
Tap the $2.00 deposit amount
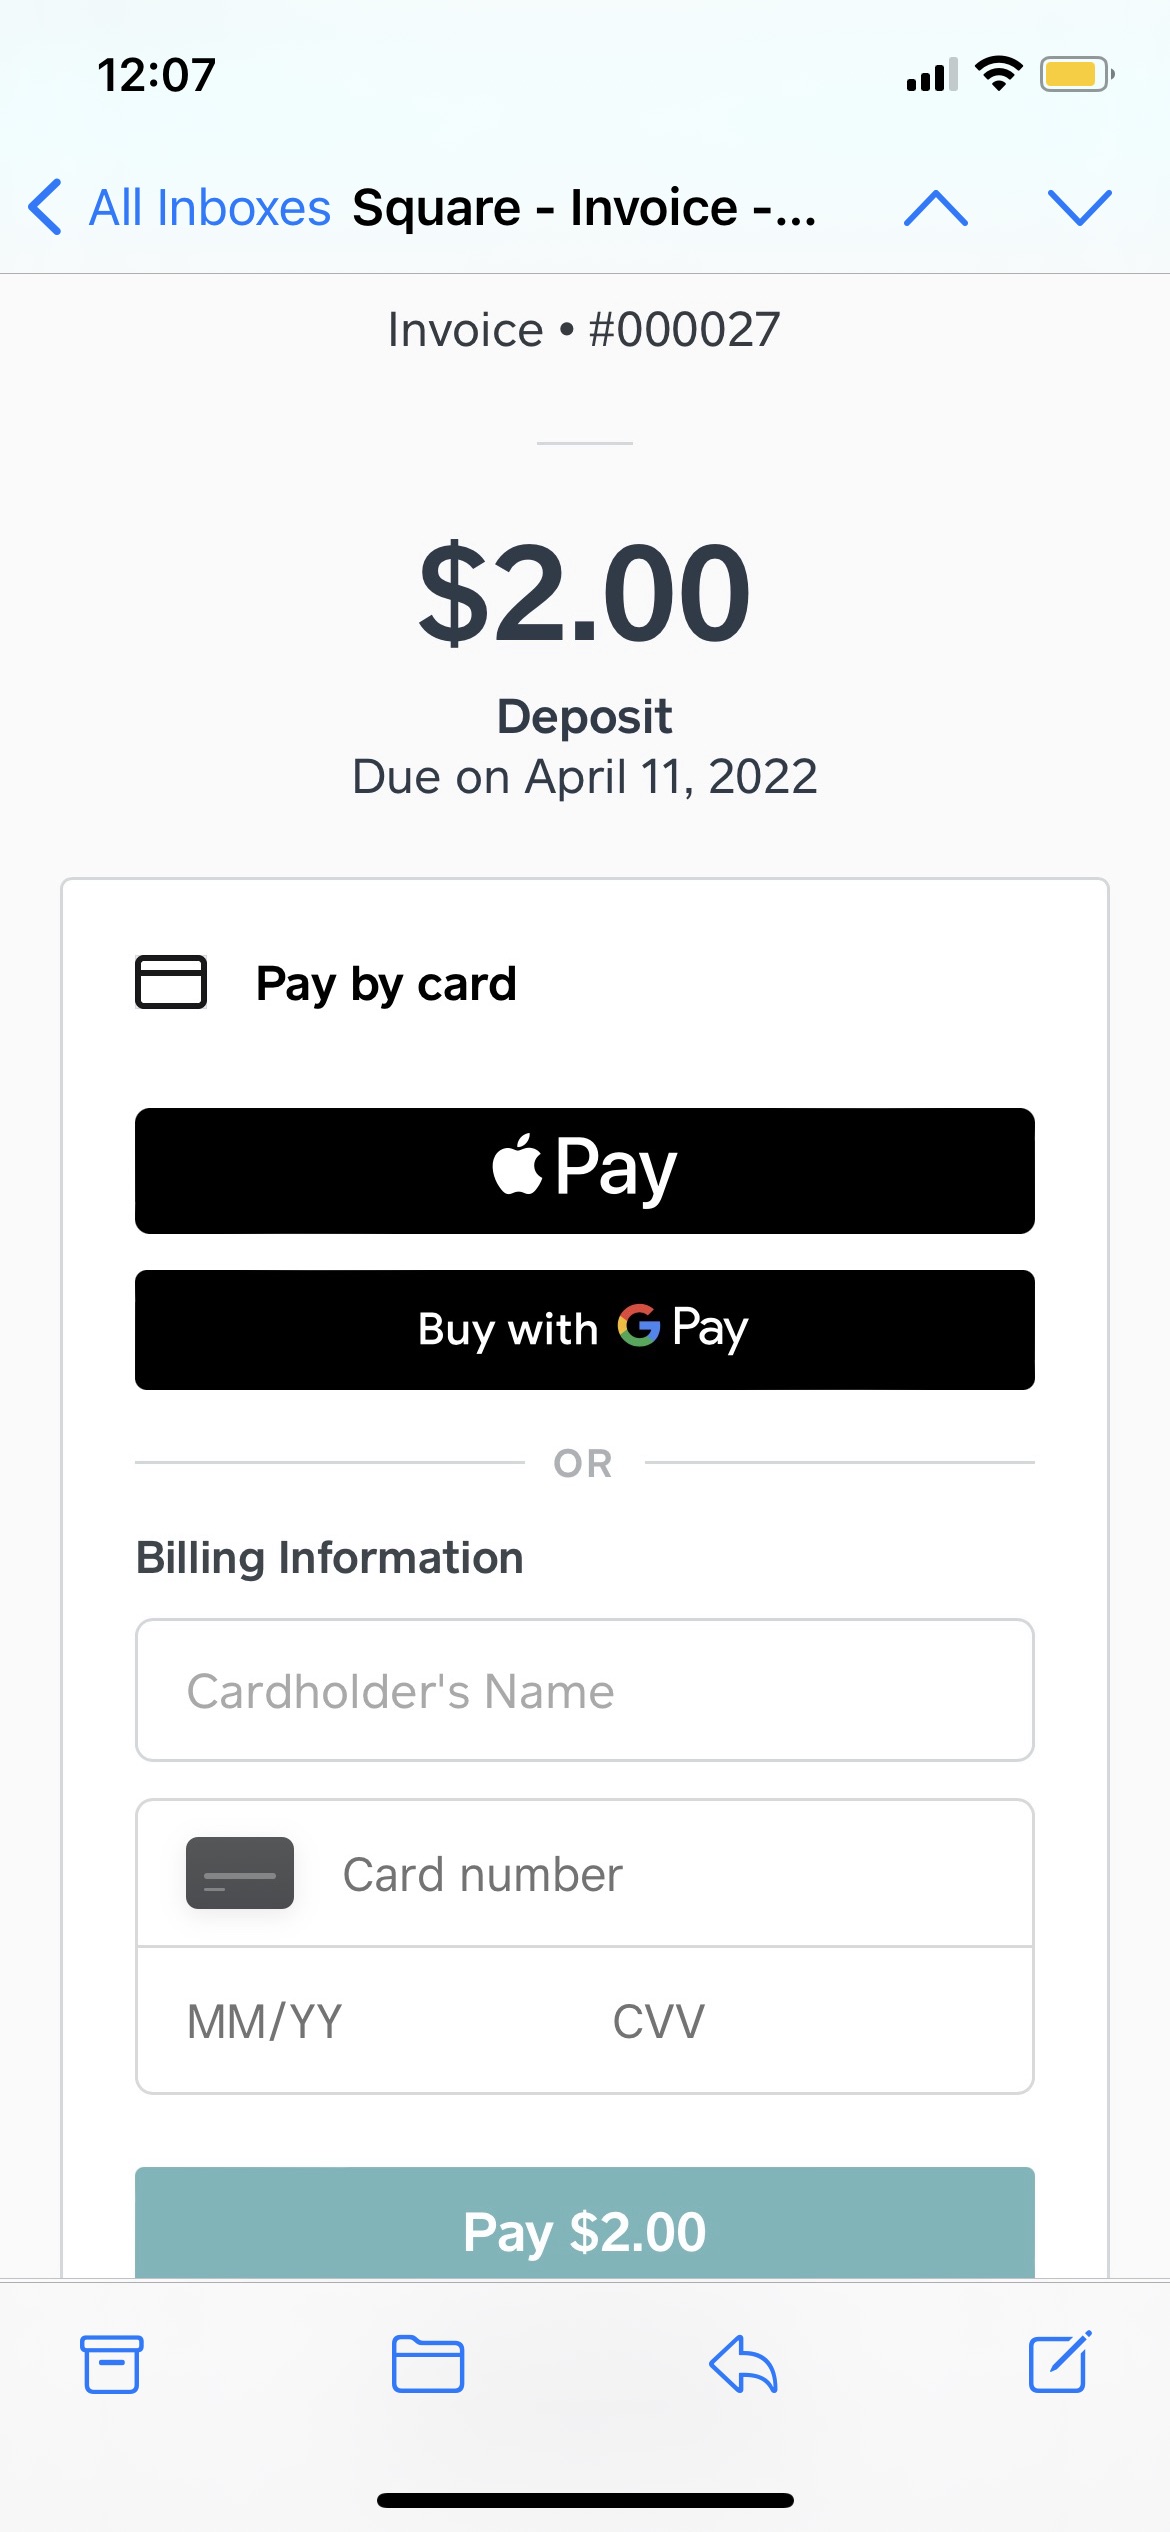click(x=585, y=592)
